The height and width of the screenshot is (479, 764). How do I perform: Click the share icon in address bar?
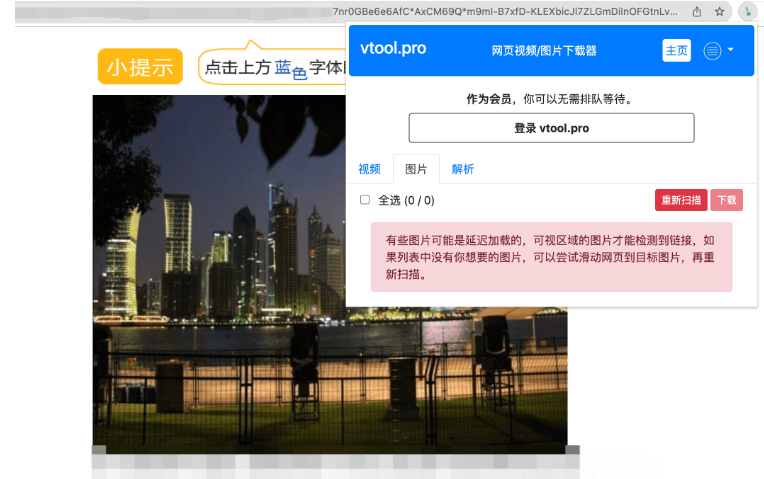[697, 11]
